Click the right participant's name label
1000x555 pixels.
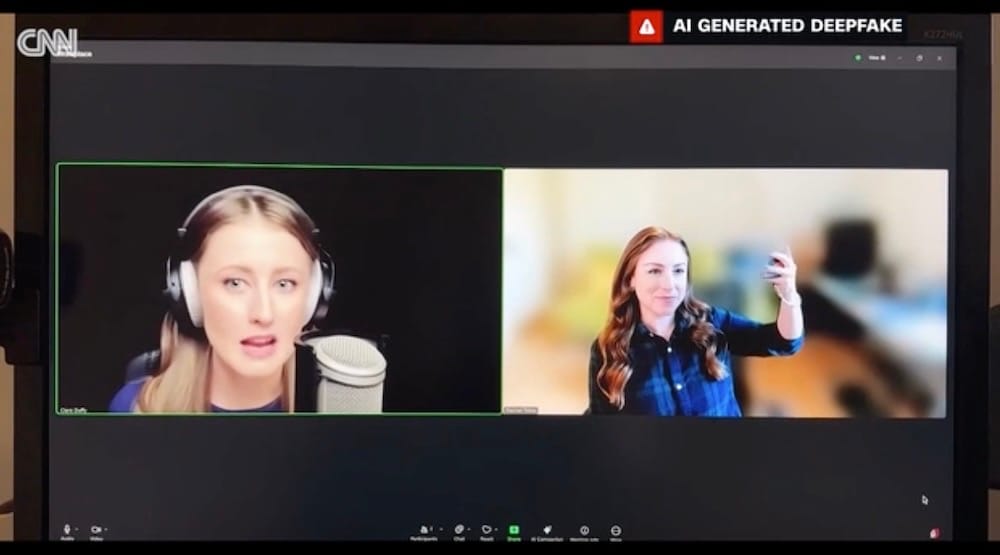click(521, 410)
